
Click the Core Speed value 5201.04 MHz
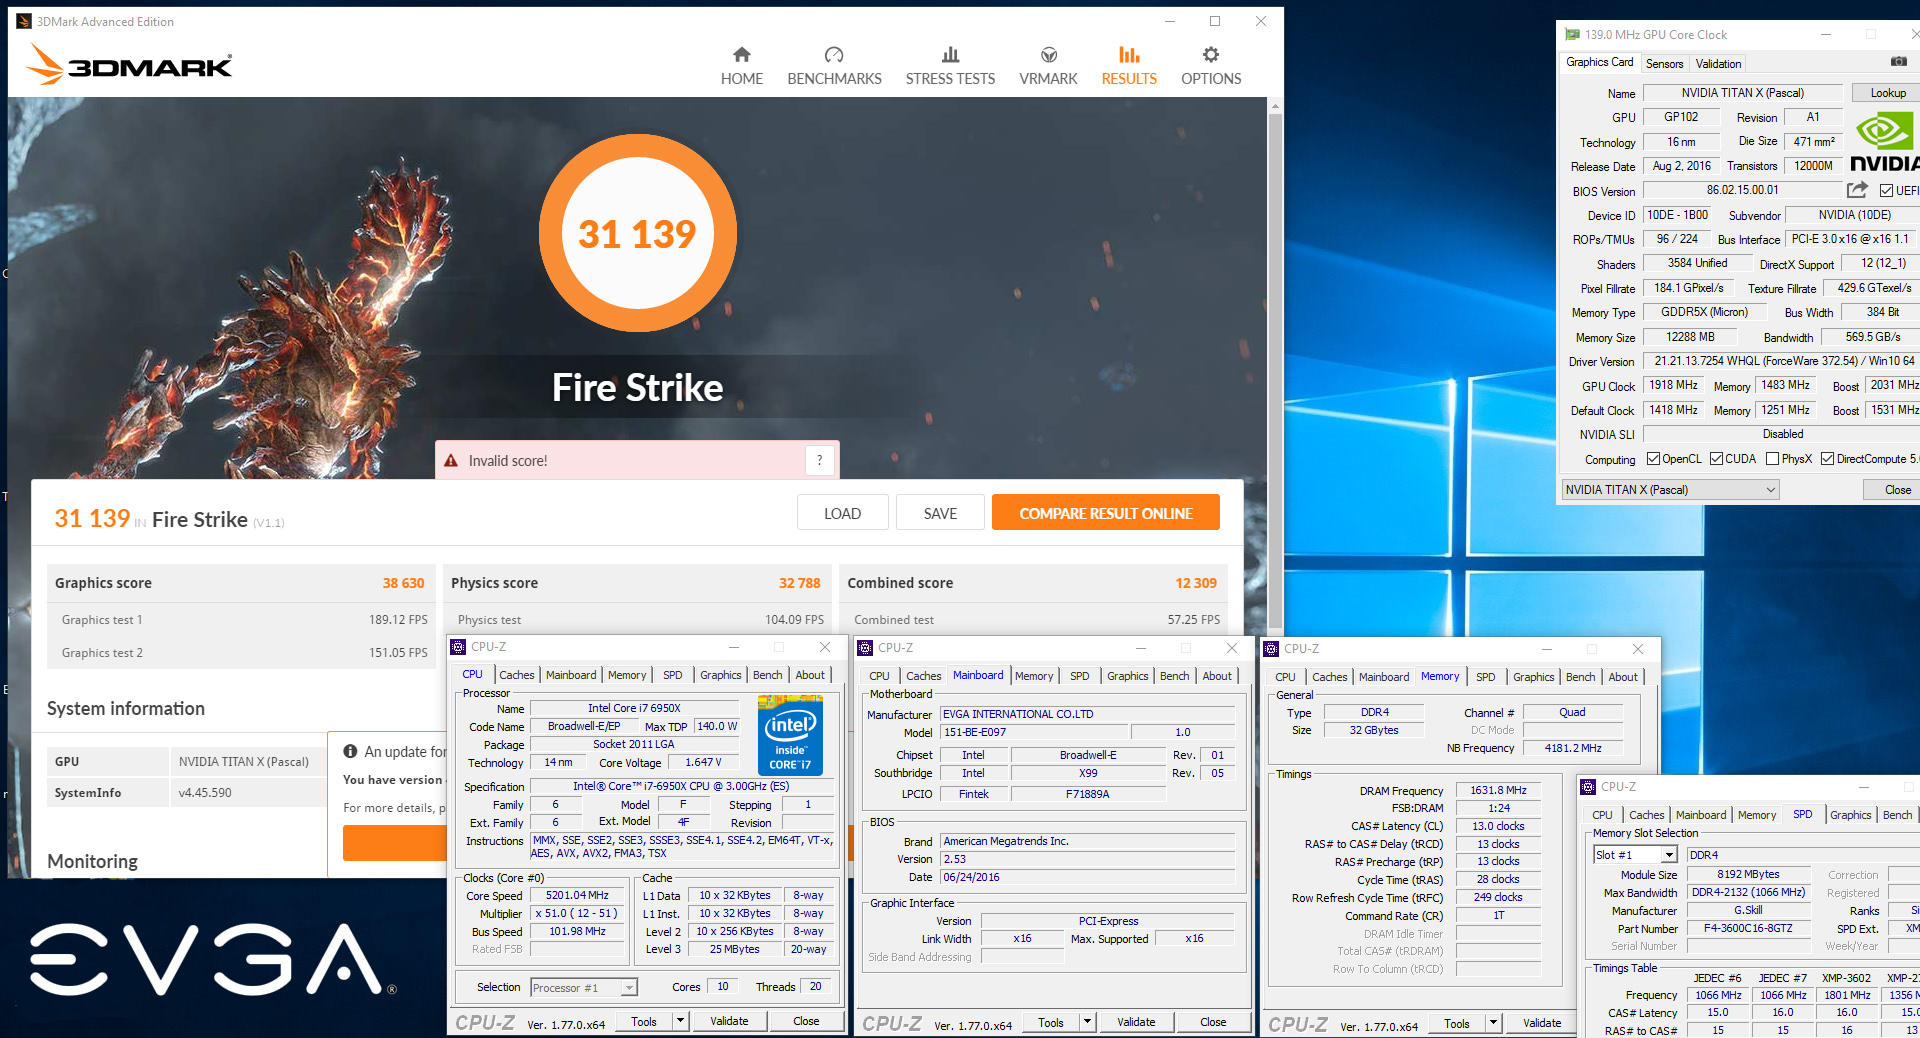pyautogui.click(x=577, y=895)
